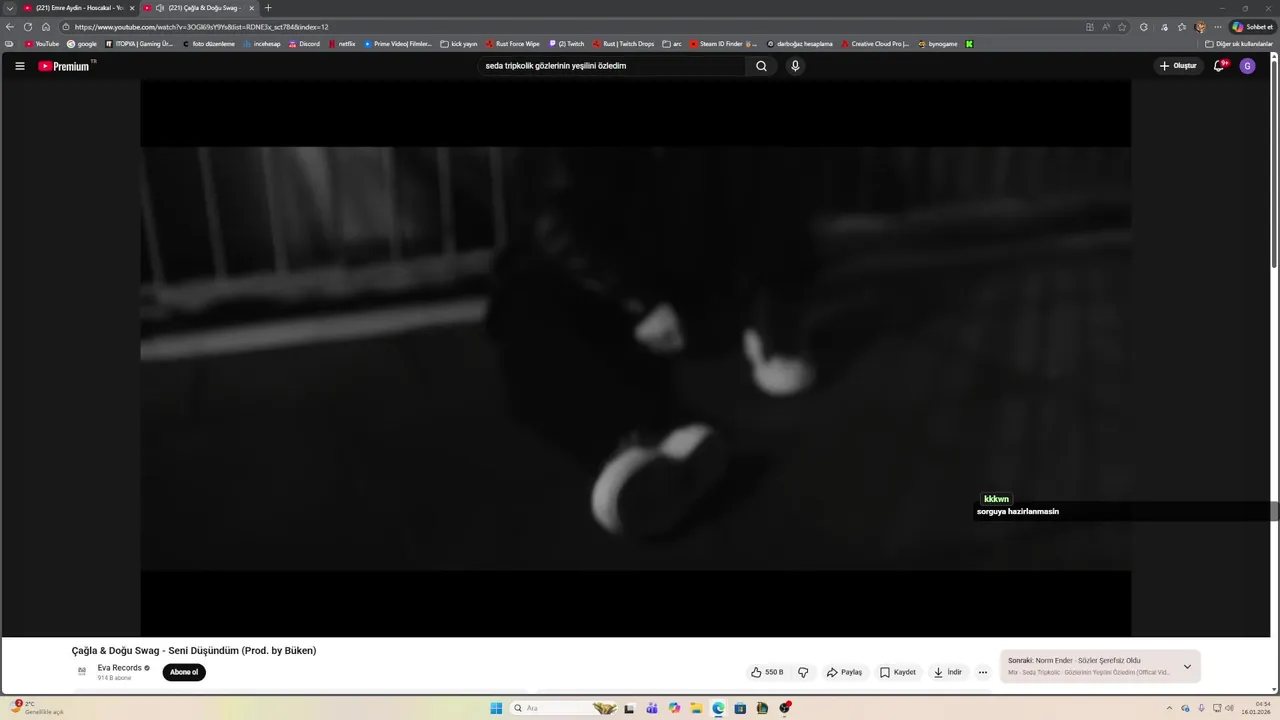Open the Windows Start menu

click(x=496, y=708)
